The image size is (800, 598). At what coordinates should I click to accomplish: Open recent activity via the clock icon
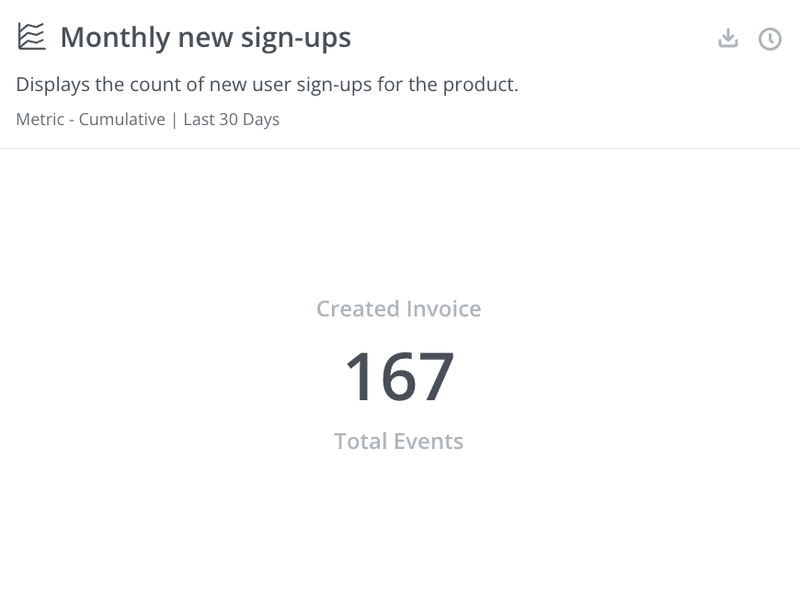tap(767, 37)
